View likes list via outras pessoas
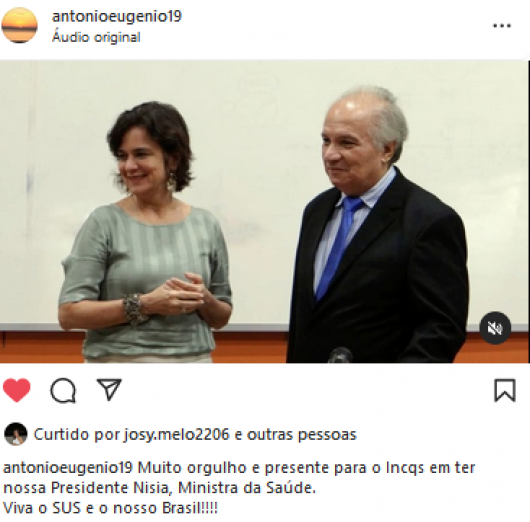This screenshot has height=522, width=530. [302, 434]
